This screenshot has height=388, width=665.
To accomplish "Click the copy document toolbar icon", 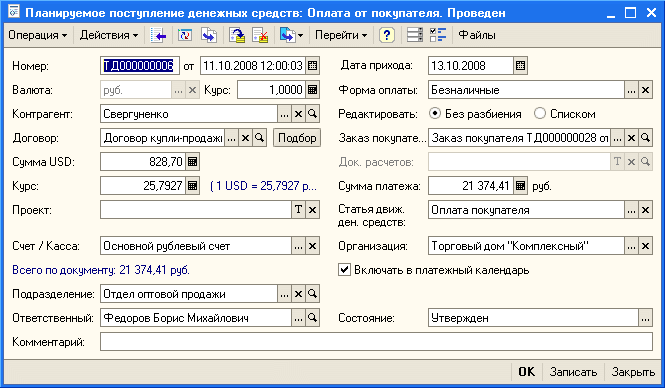I will click(209, 35).
